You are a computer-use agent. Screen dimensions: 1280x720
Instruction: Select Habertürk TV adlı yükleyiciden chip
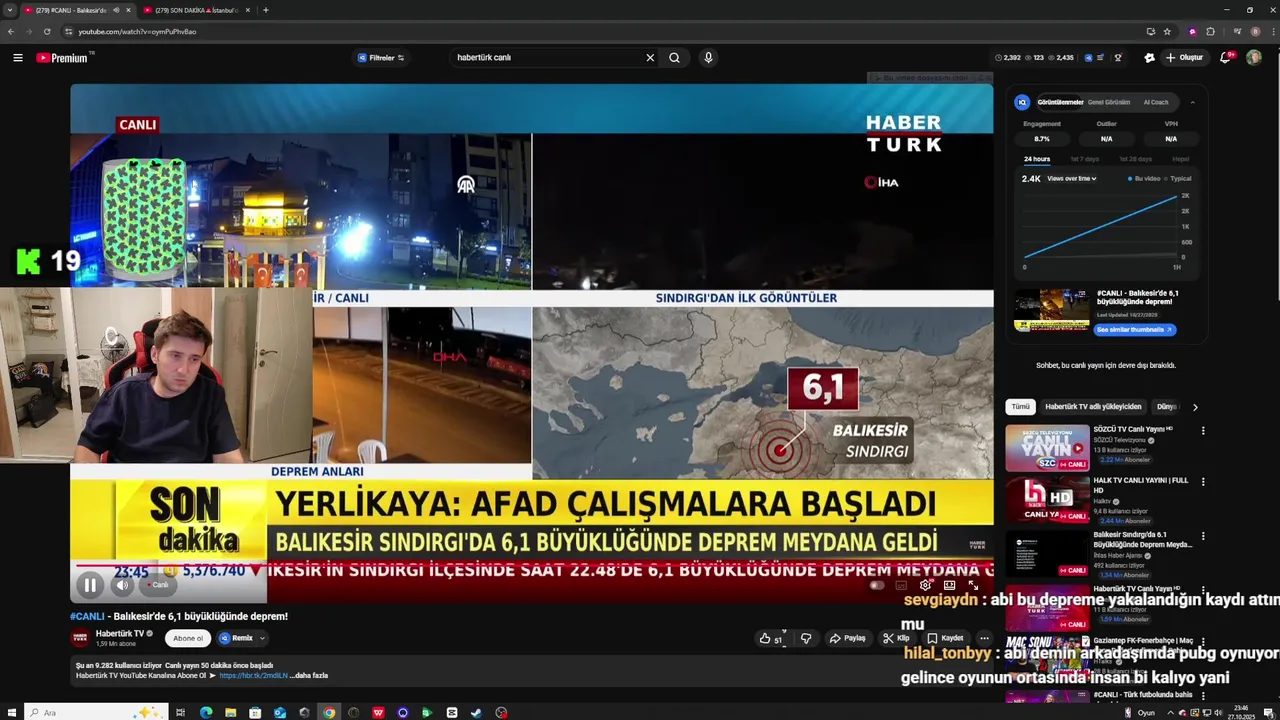pos(1093,407)
